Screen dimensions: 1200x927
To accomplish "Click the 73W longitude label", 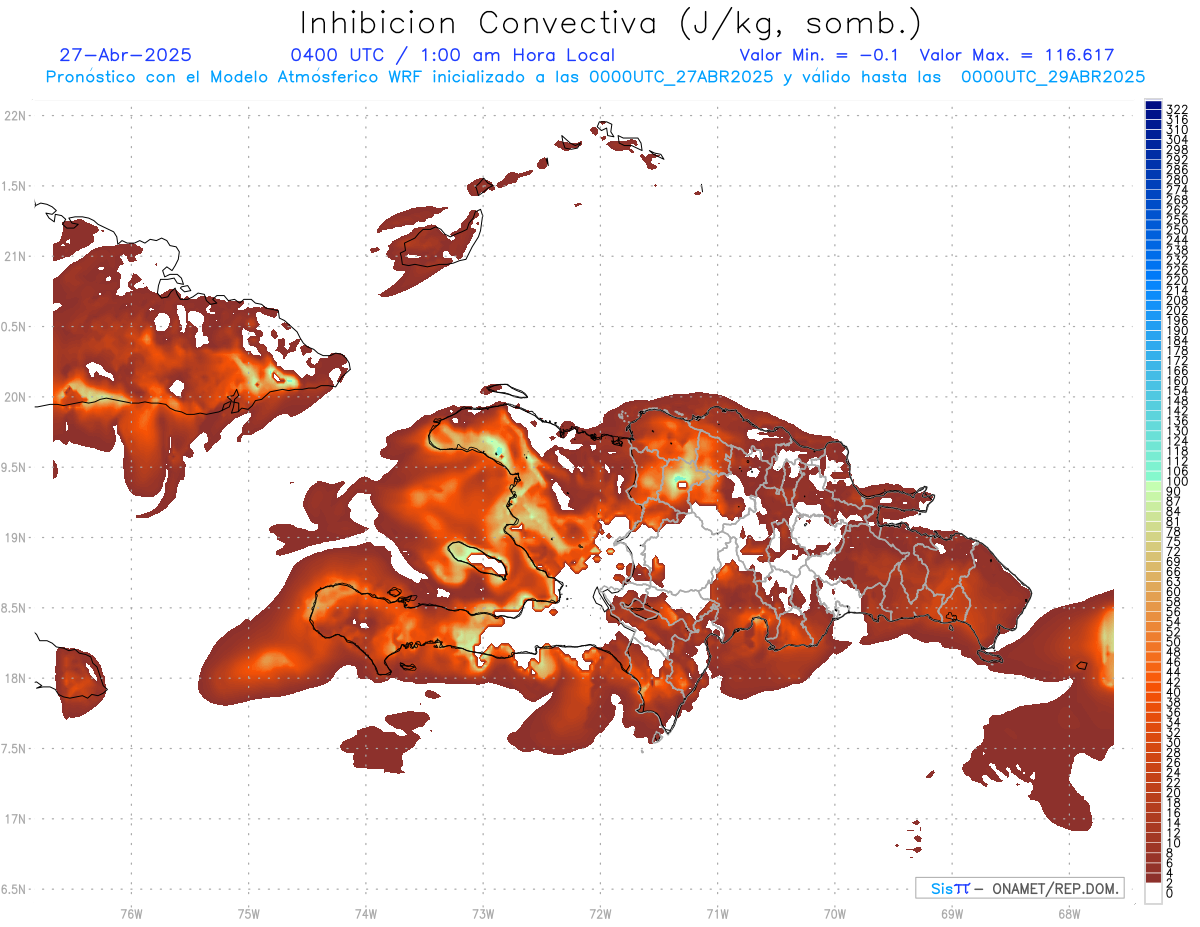I will pyautogui.click(x=483, y=913).
